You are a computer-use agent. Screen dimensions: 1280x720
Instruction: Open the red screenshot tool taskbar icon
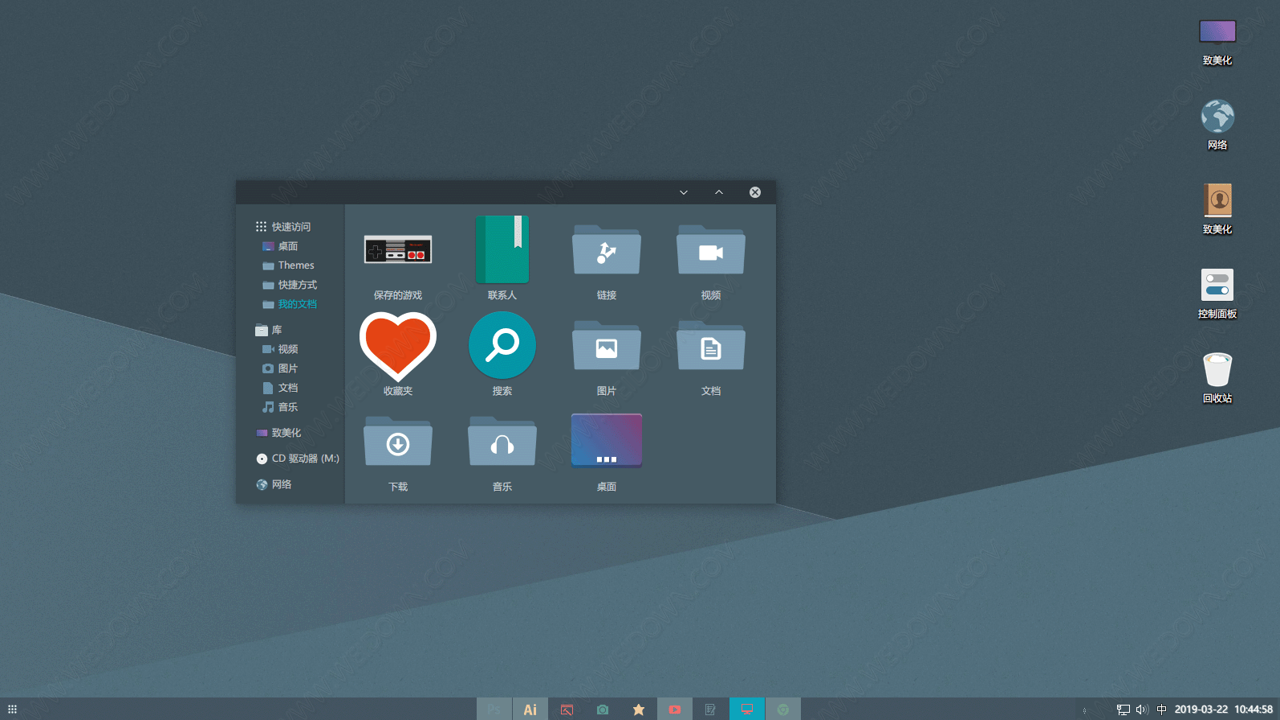click(566, 709)
